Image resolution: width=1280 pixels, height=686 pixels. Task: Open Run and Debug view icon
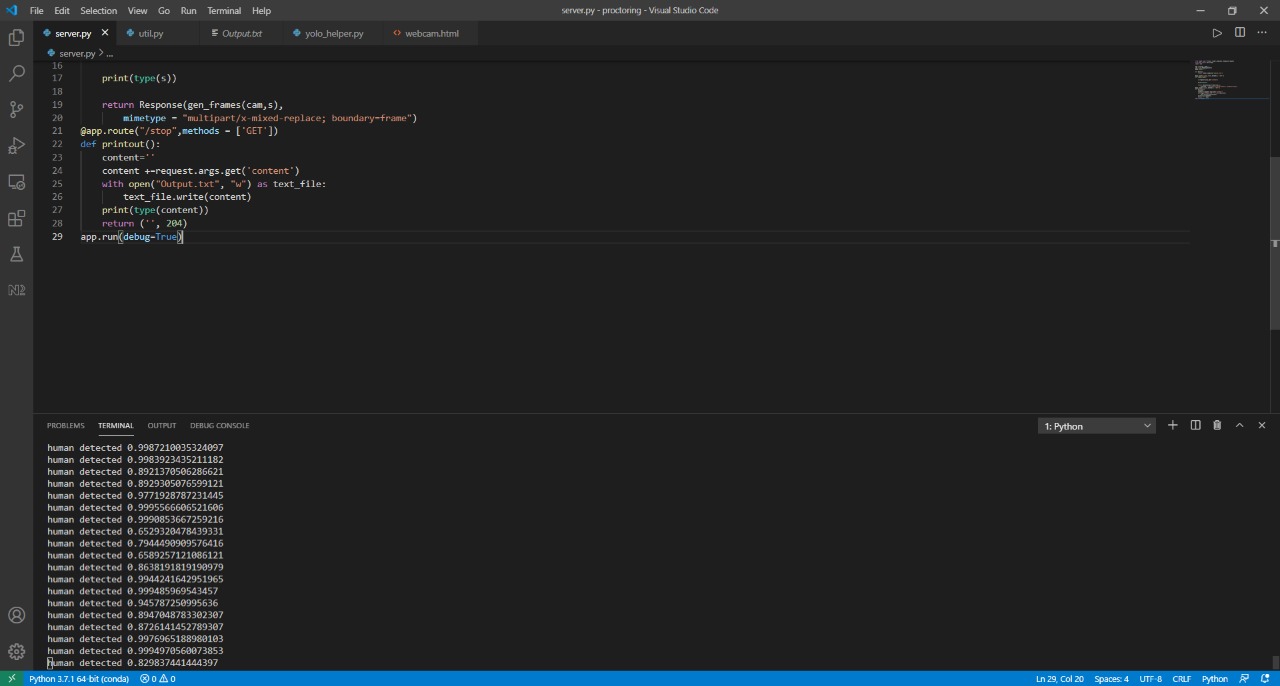[16, 146]
